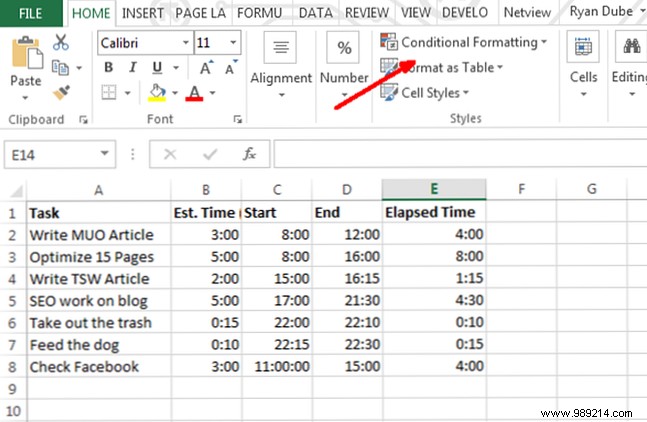Expand the borders options arrow
Screen dimensions: 647x422
click(x=128, y=93)
